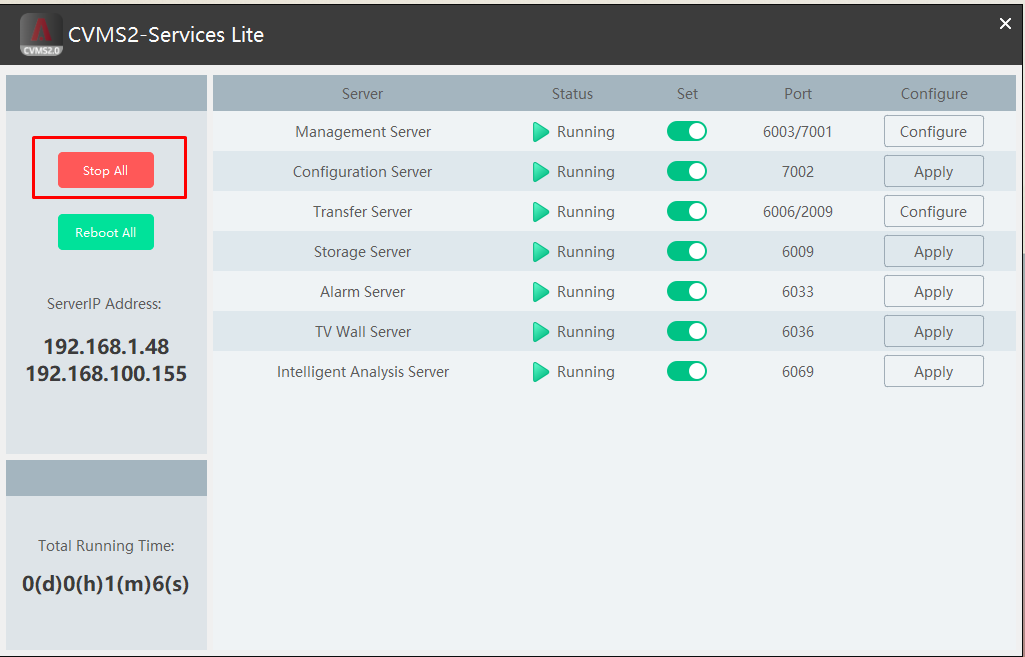The image size is (1025, 657).
Task: Click the green play icon for Transfer Server
Action: coord(541,212)
